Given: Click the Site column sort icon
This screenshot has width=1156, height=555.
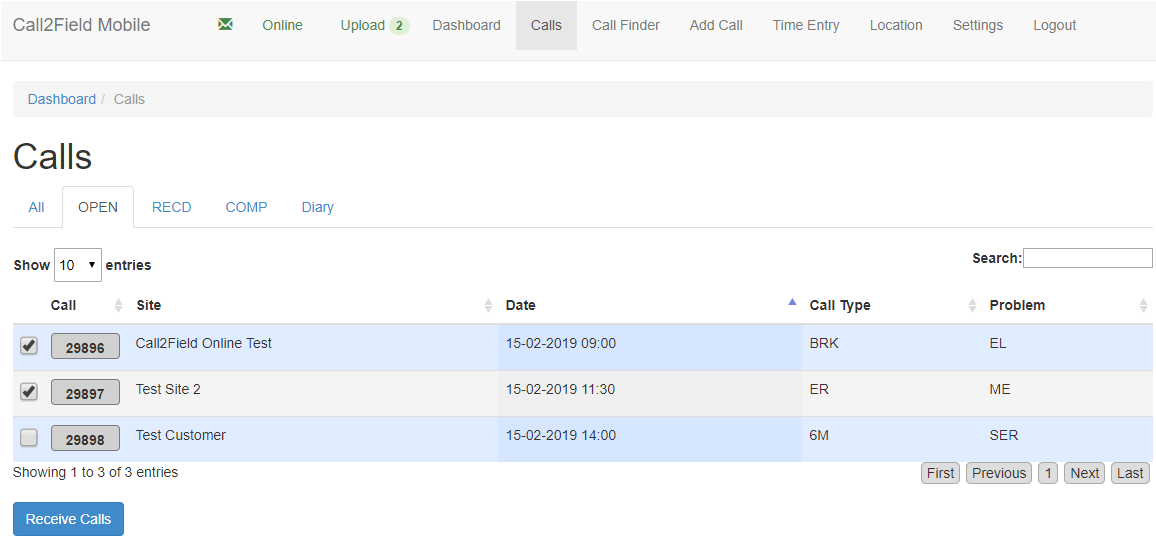Looking at the screenshot, I should (488, 306).
